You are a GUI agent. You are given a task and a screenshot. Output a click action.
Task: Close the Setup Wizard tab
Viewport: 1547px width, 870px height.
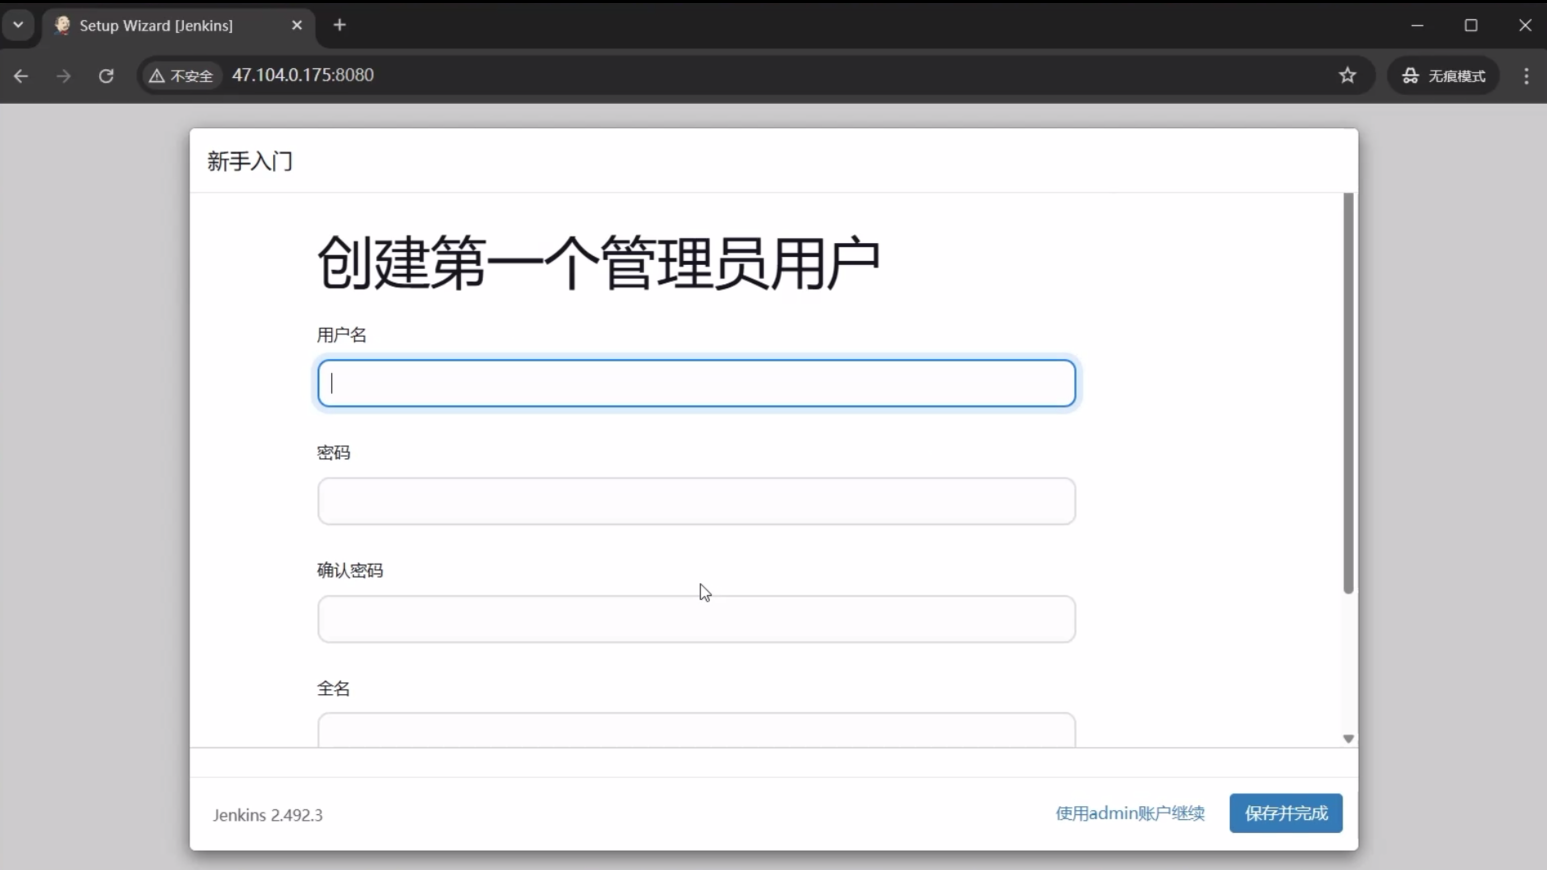click(297, 26)
